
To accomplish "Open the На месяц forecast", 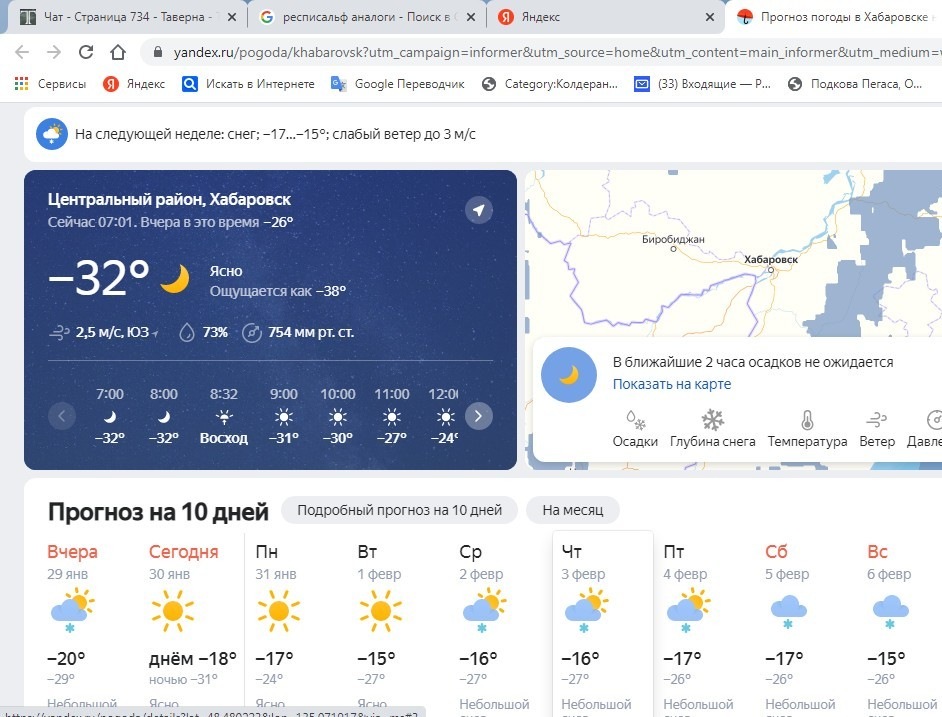I will (x=573, y=510).
